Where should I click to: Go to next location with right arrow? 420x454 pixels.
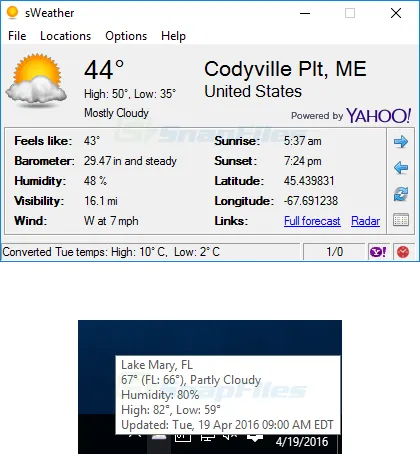401,142
